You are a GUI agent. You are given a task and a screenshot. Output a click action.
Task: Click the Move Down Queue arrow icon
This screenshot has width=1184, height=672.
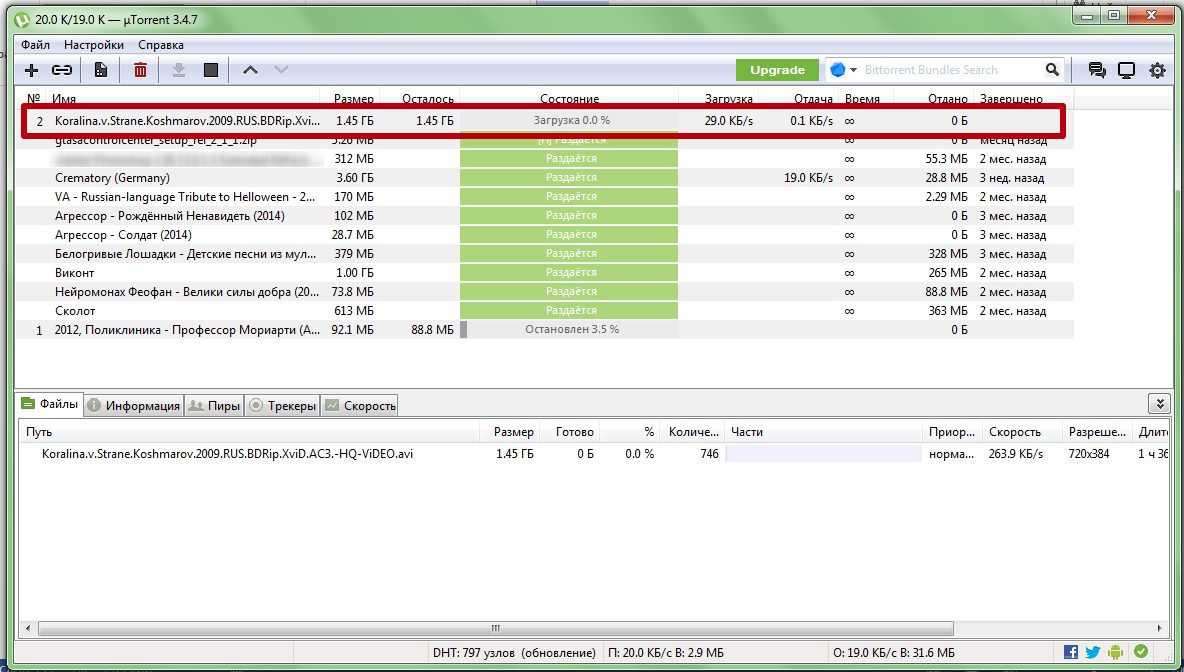click(282, 70)
